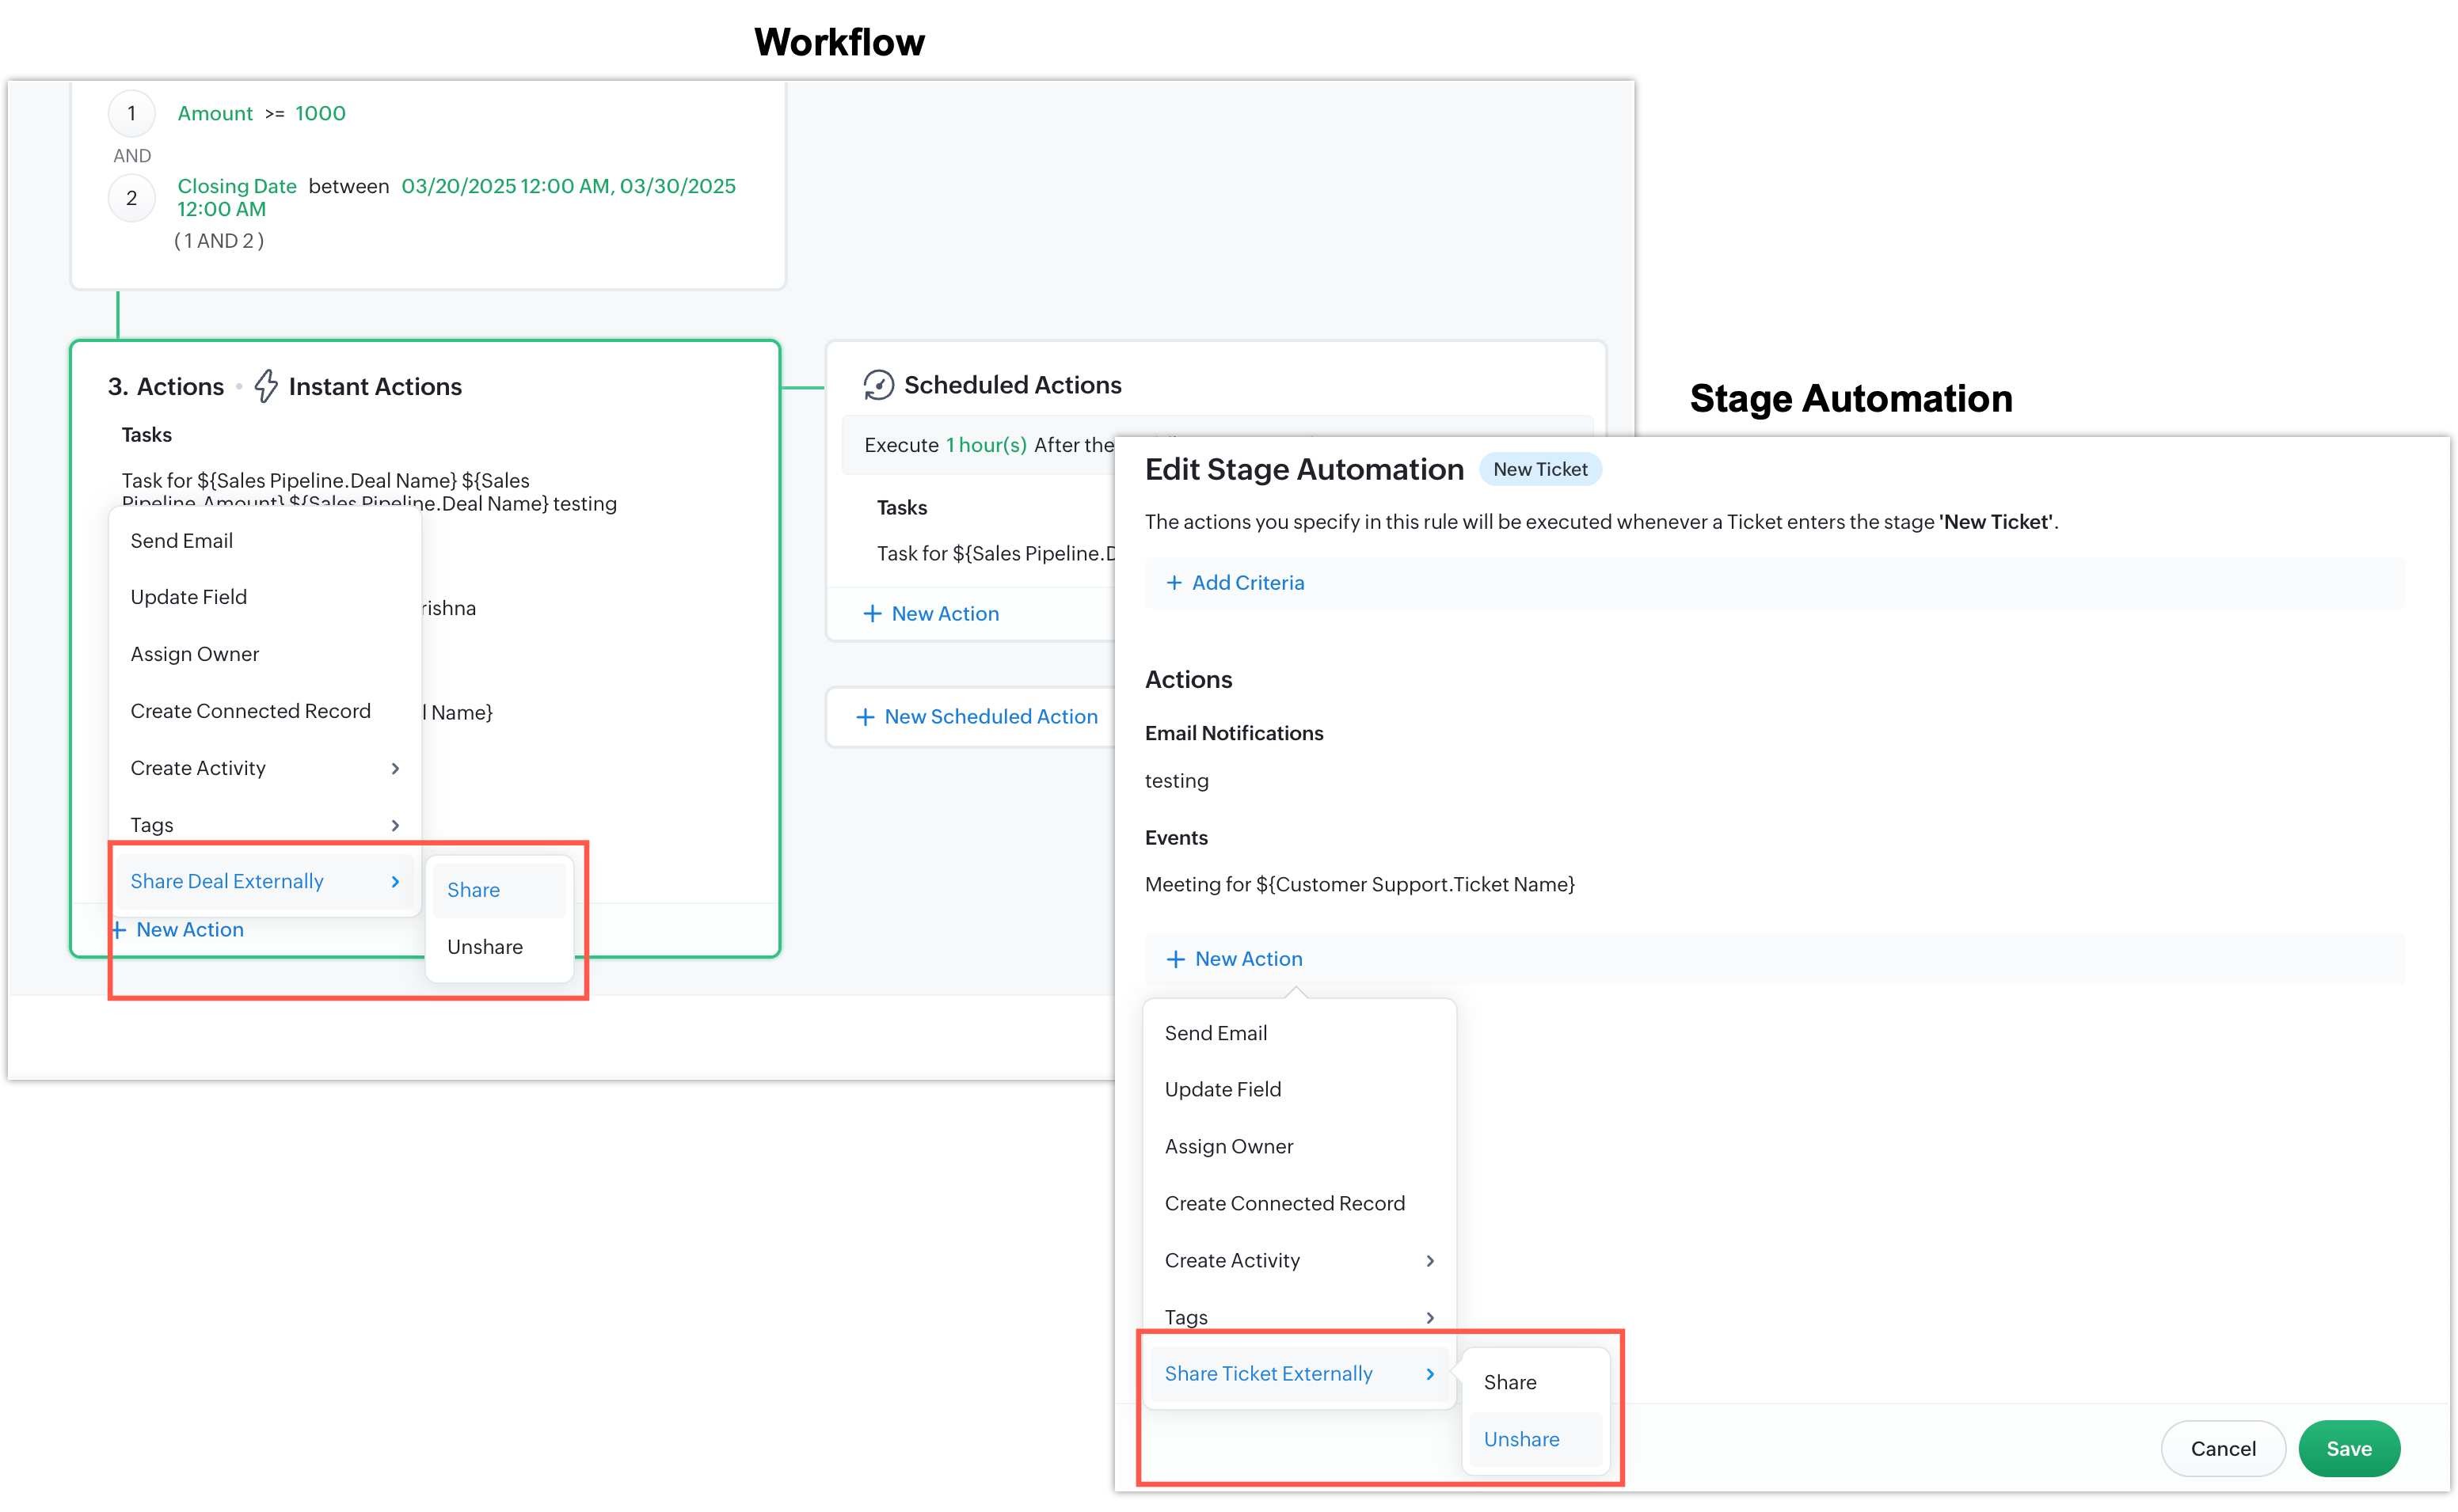Click the Scheduled Actions clock icon

click(878, 385)
